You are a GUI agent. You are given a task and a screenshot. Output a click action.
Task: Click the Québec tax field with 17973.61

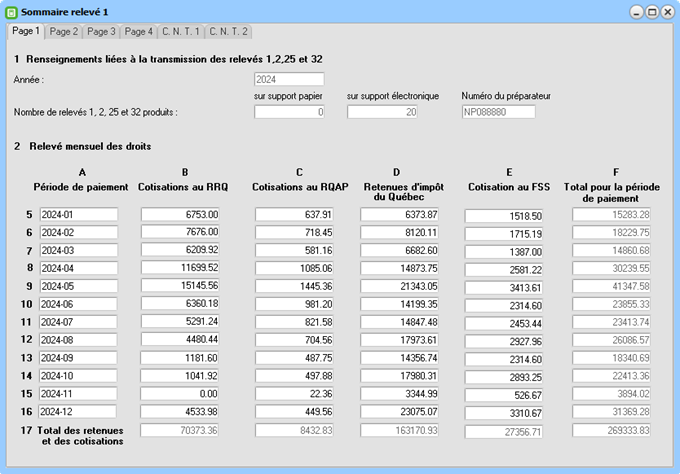pos(399,340)
